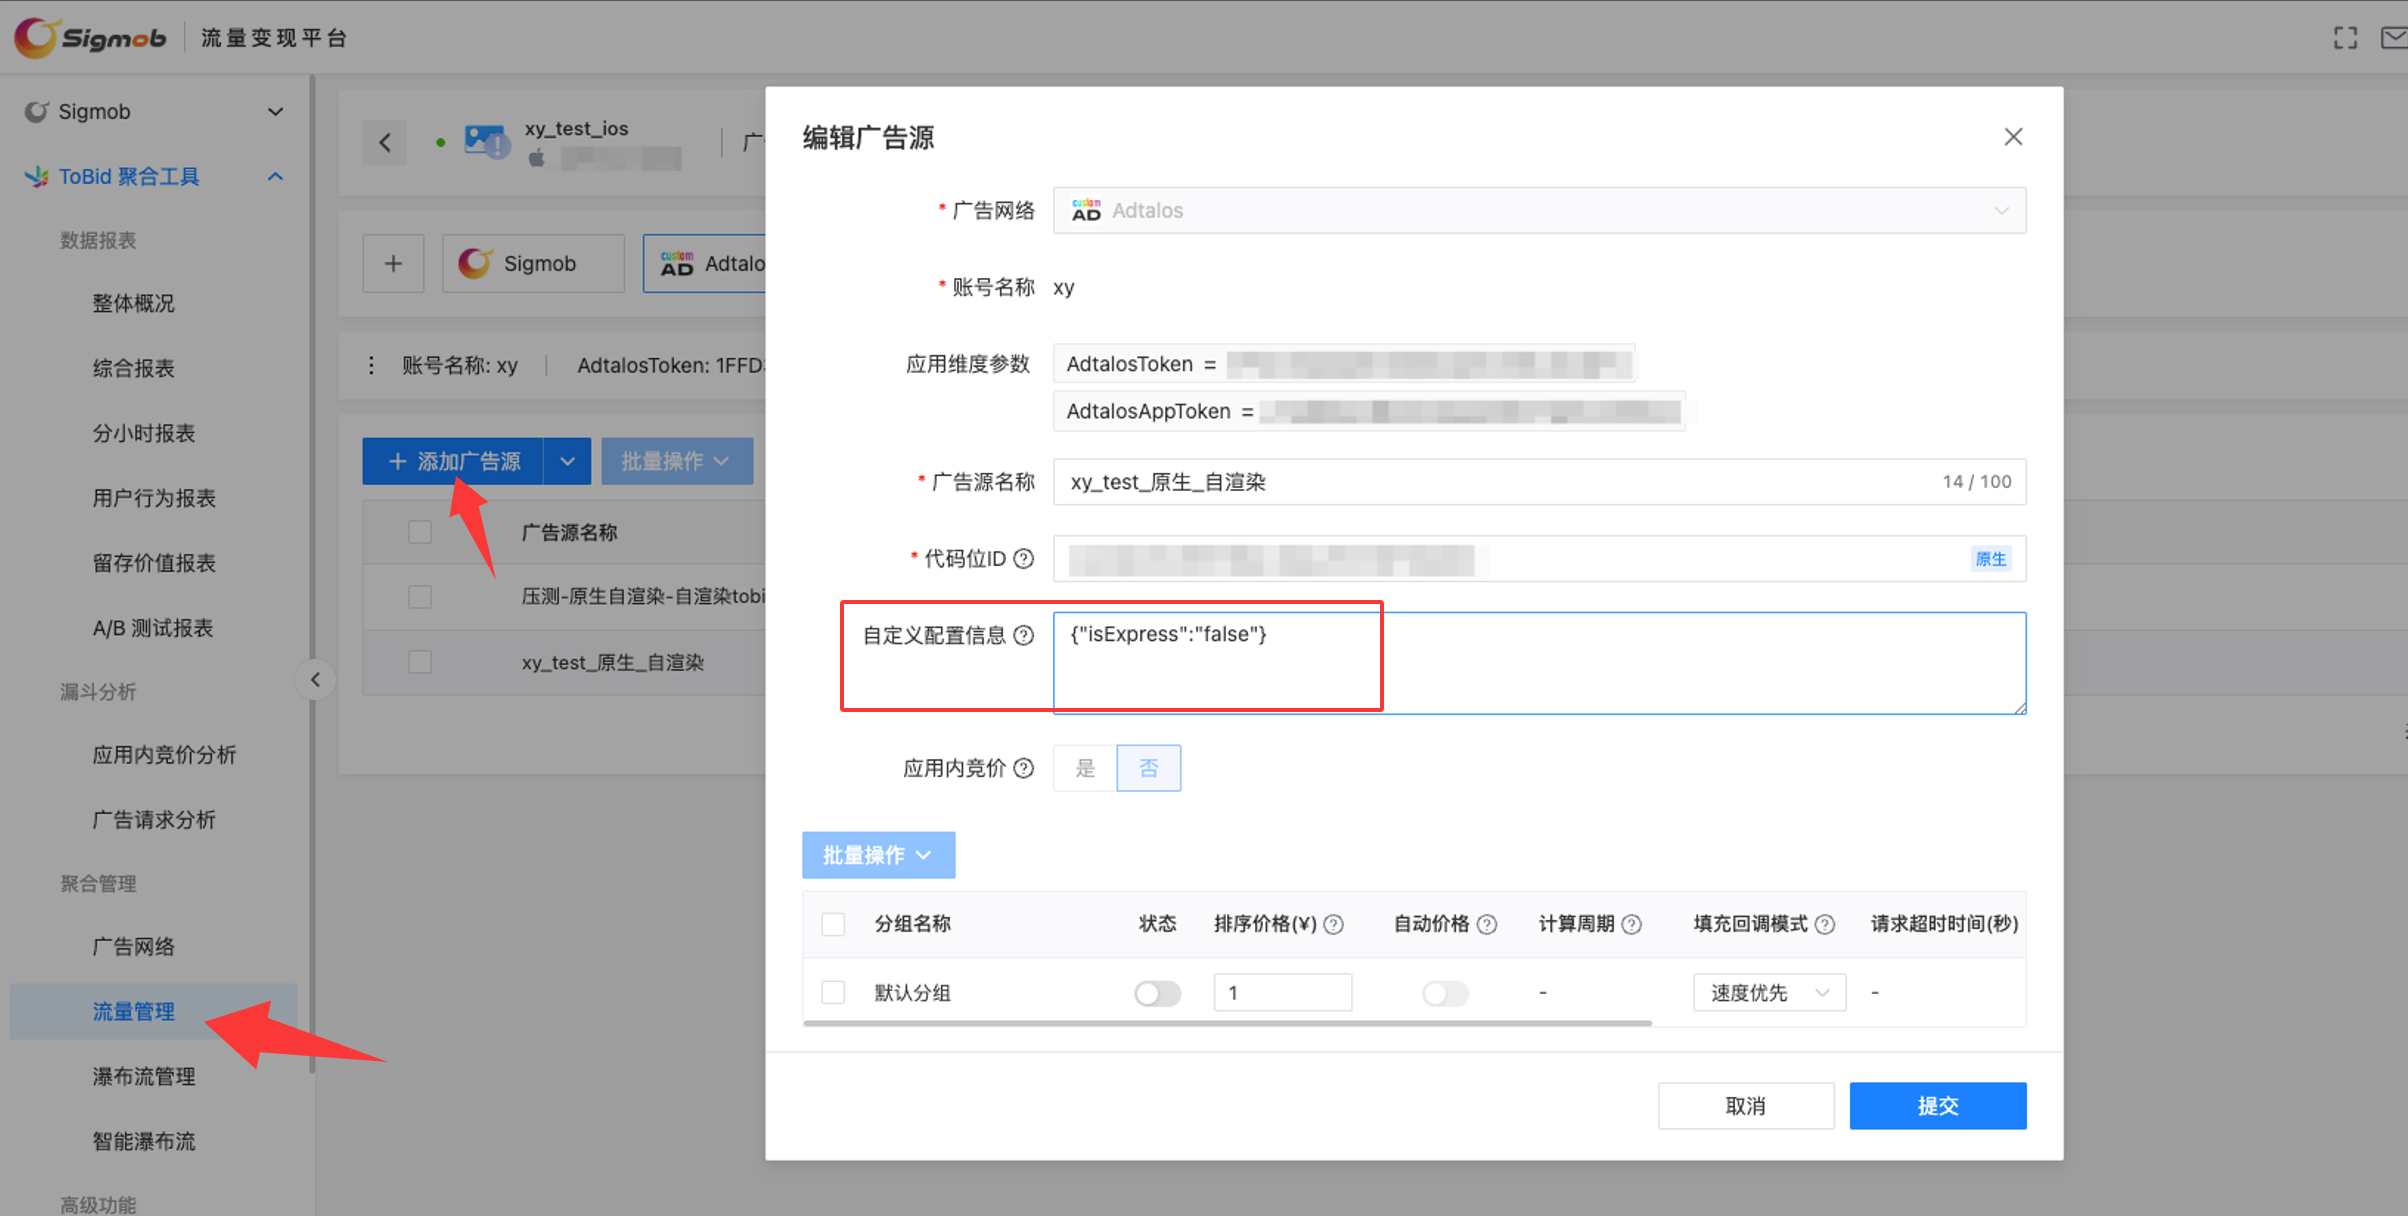Check the xy_test_原生_自渲染 row checkbox

point(420,662)
